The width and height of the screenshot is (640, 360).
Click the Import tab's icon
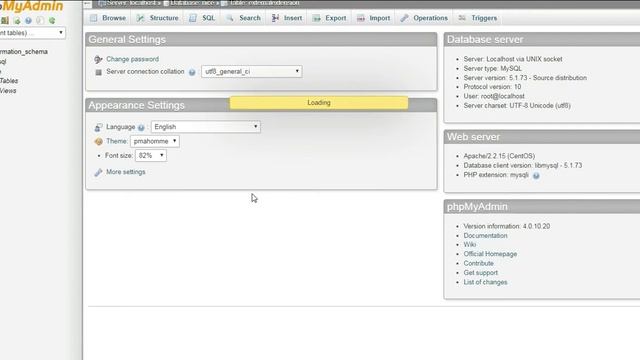click(x=360, y=18)
